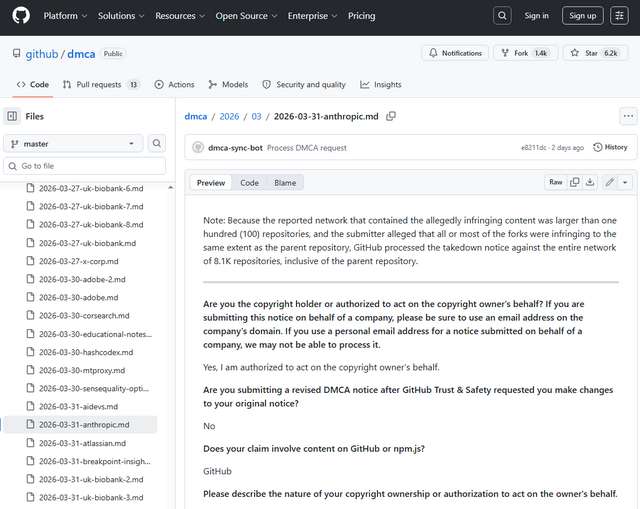Expand the Enterprise menu
640x509 pixels.
point(312,16)
